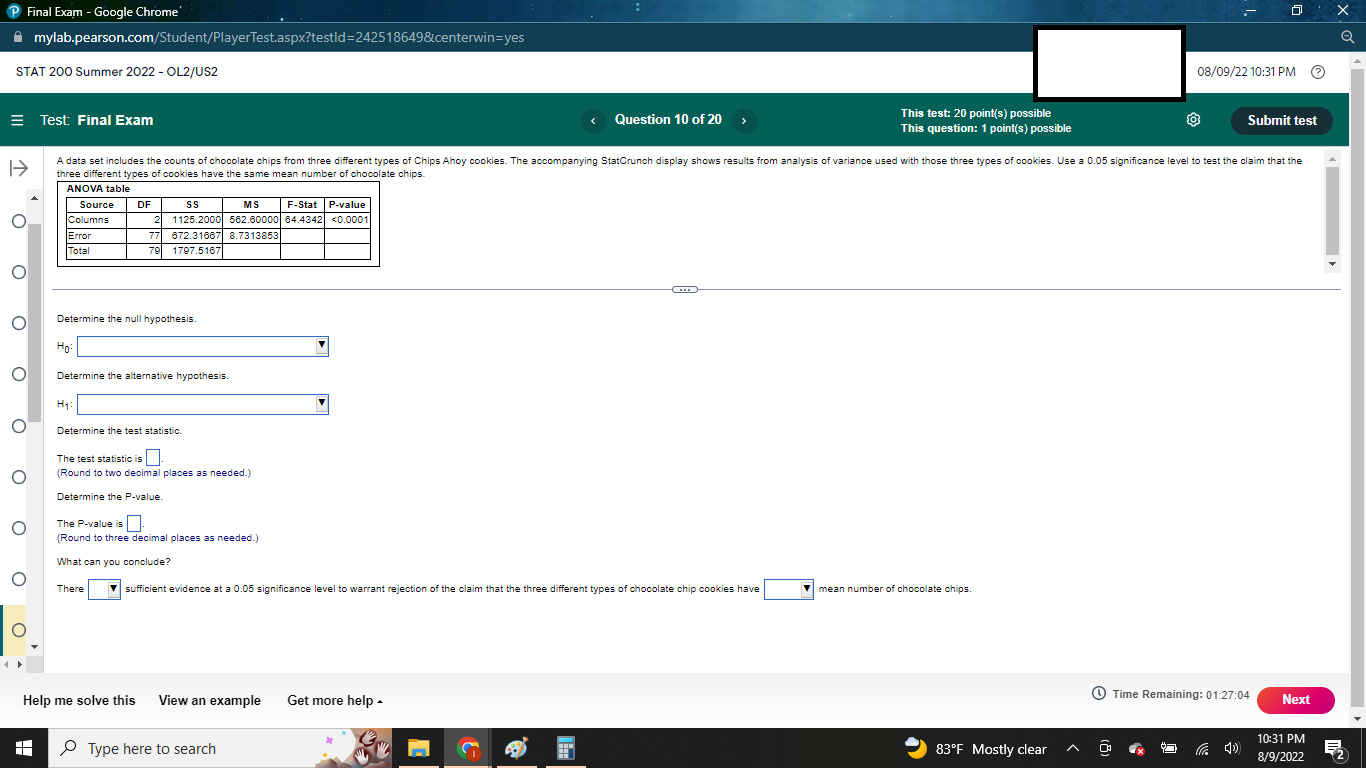The width and height of the screenshot is (1366, 768).
Task: Go back using left arrow beside Question 10
Action: [x=593, y=119]
